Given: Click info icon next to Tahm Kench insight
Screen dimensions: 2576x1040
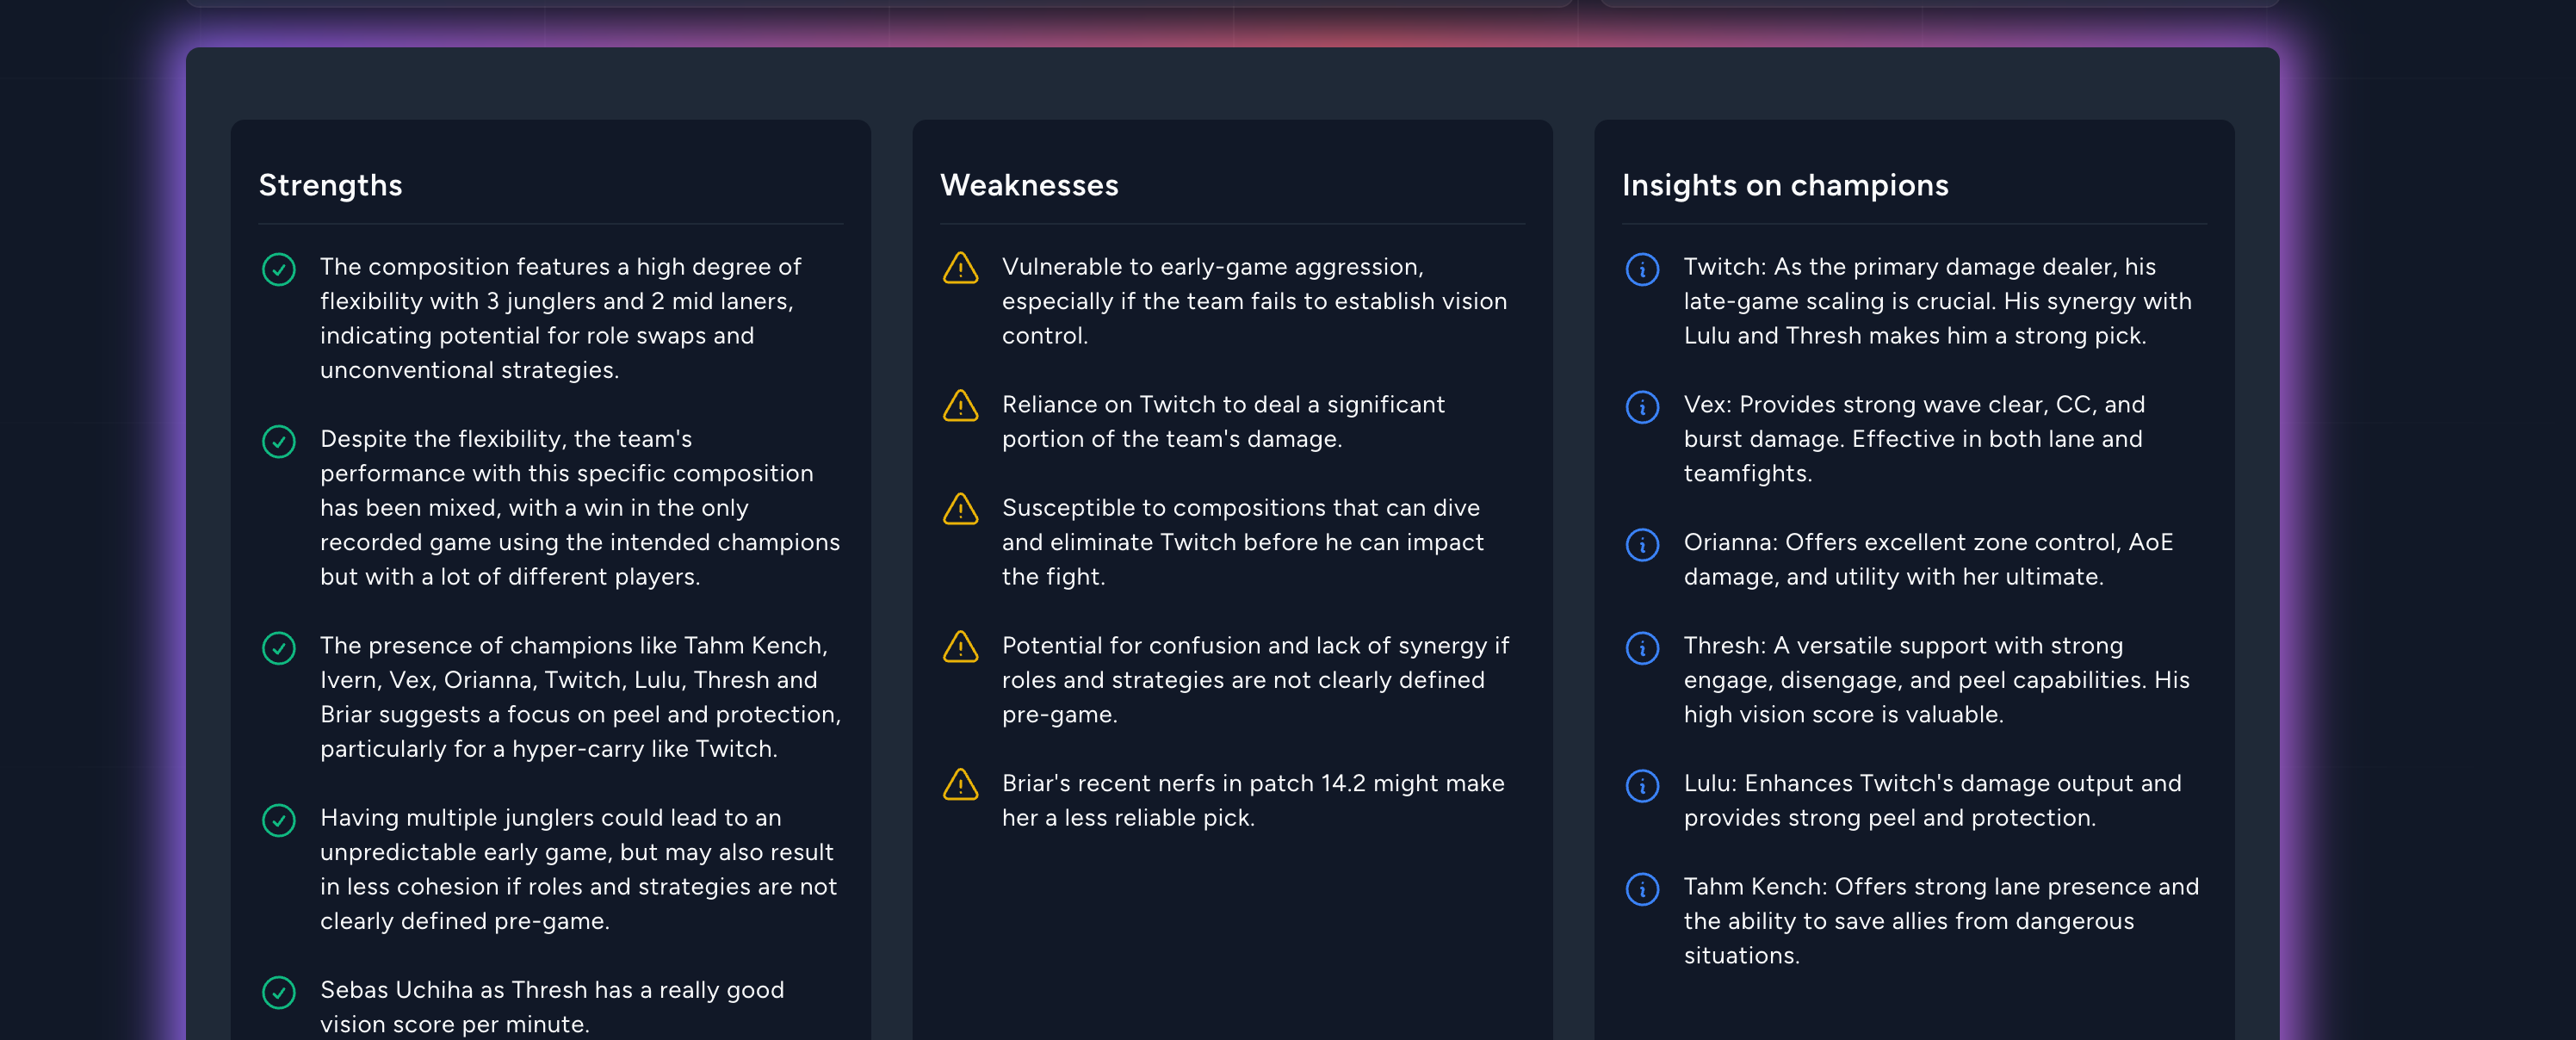Looking at the screenshot, I should click(x=1642, y=889).
